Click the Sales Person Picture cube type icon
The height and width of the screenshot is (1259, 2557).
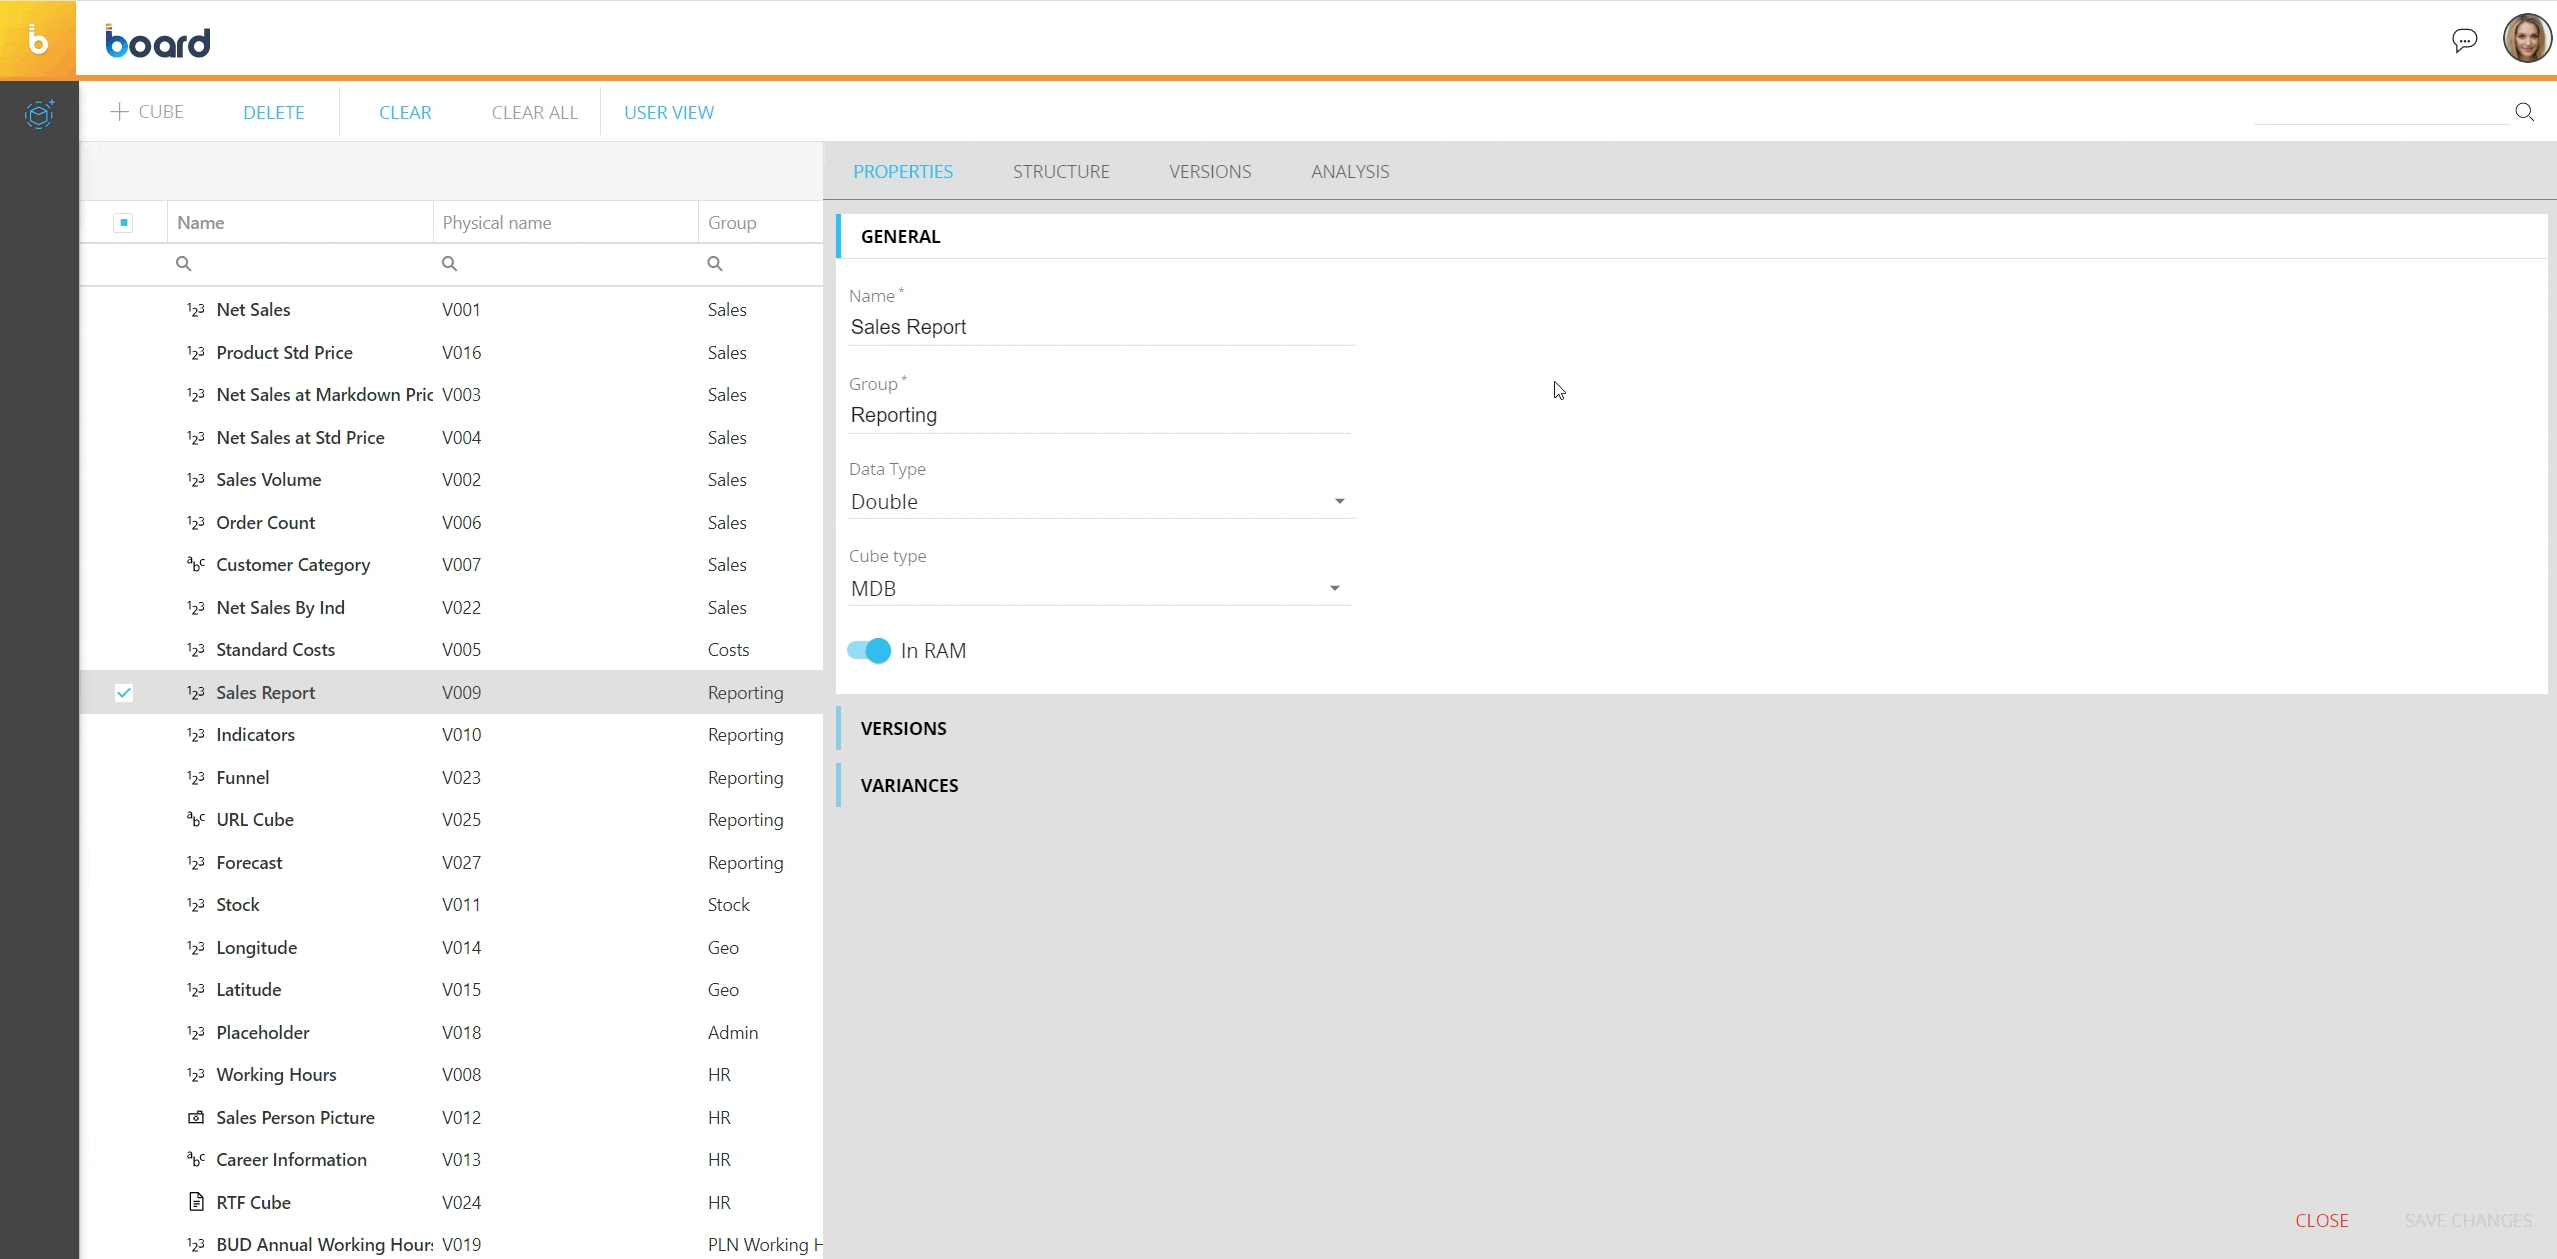point(196,1117)
